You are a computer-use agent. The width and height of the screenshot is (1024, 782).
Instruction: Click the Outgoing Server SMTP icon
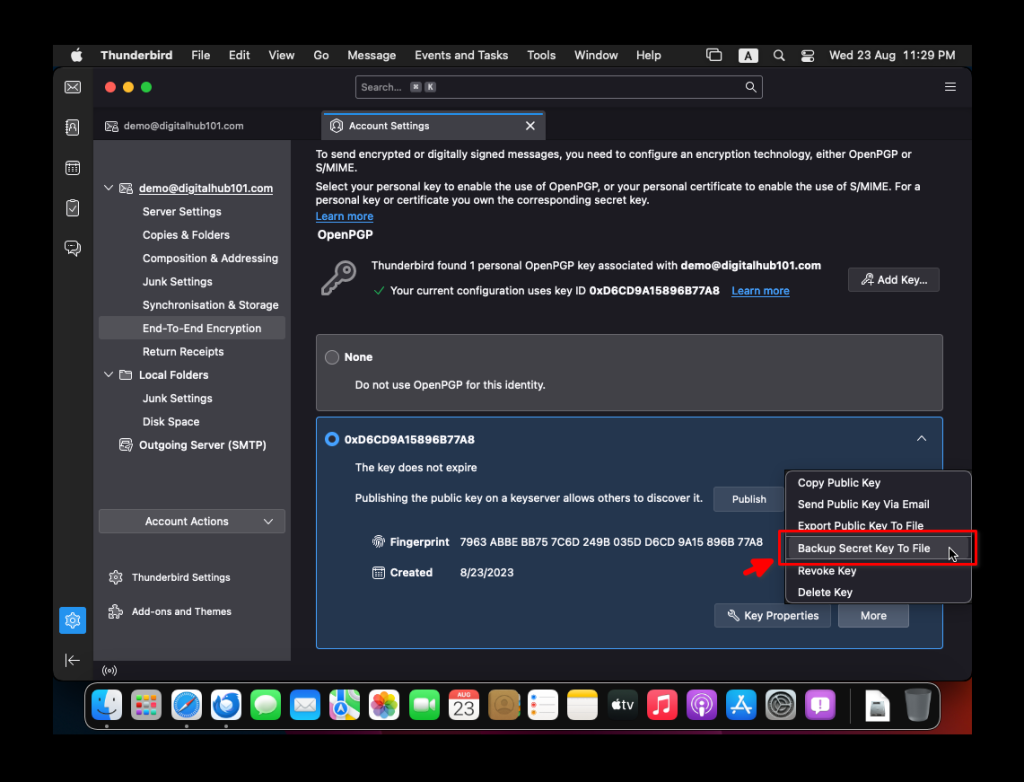tap(125, 445)
